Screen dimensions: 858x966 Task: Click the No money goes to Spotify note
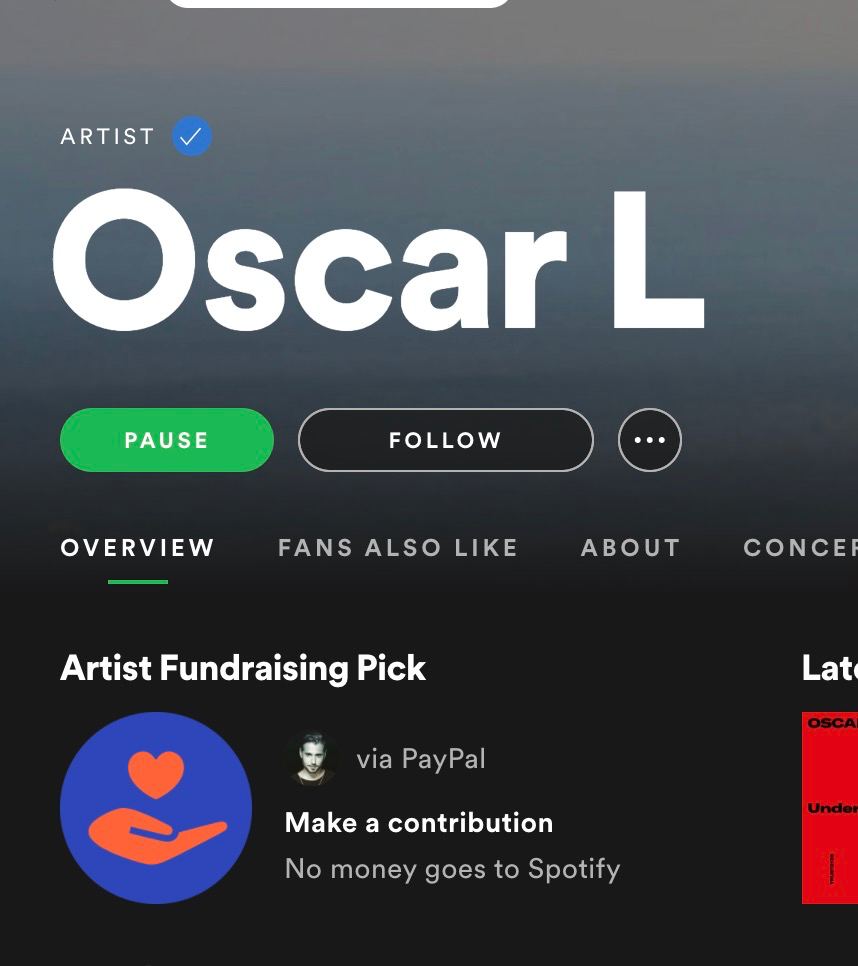[x=452, y=869]
